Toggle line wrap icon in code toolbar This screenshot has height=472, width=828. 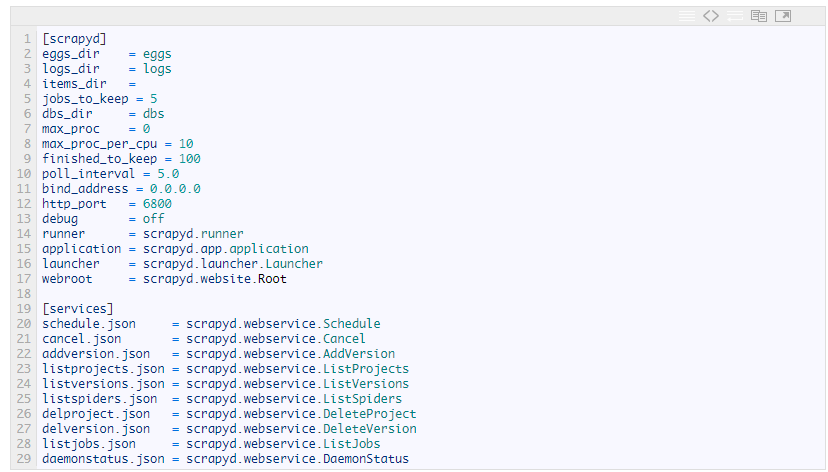tap(735, 16)
